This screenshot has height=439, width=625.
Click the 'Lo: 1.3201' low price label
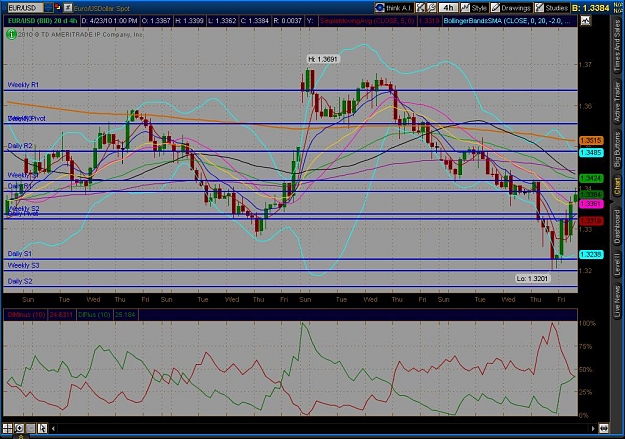(532, 278)
